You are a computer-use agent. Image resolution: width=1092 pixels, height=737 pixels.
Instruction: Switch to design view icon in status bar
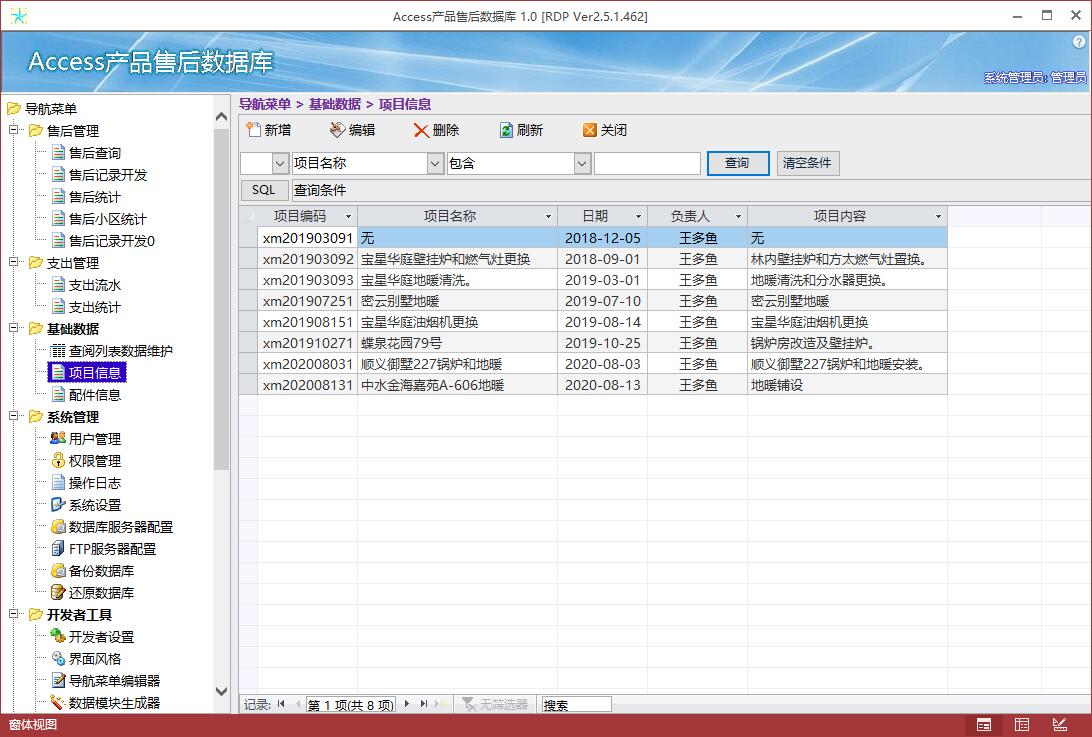[x=1059, y=725]
